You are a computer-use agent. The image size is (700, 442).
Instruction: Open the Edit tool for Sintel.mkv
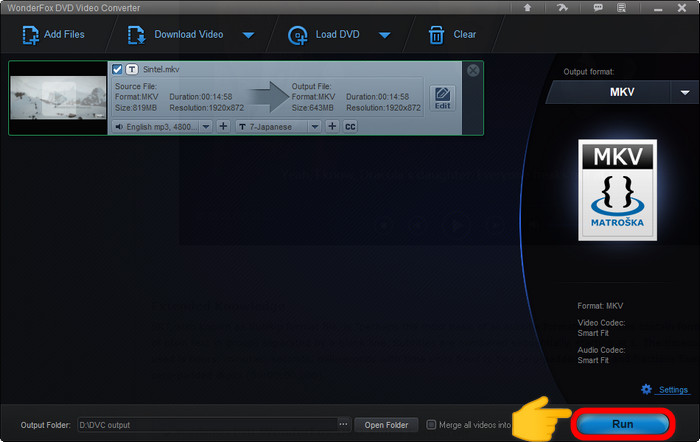pos(442,98)
